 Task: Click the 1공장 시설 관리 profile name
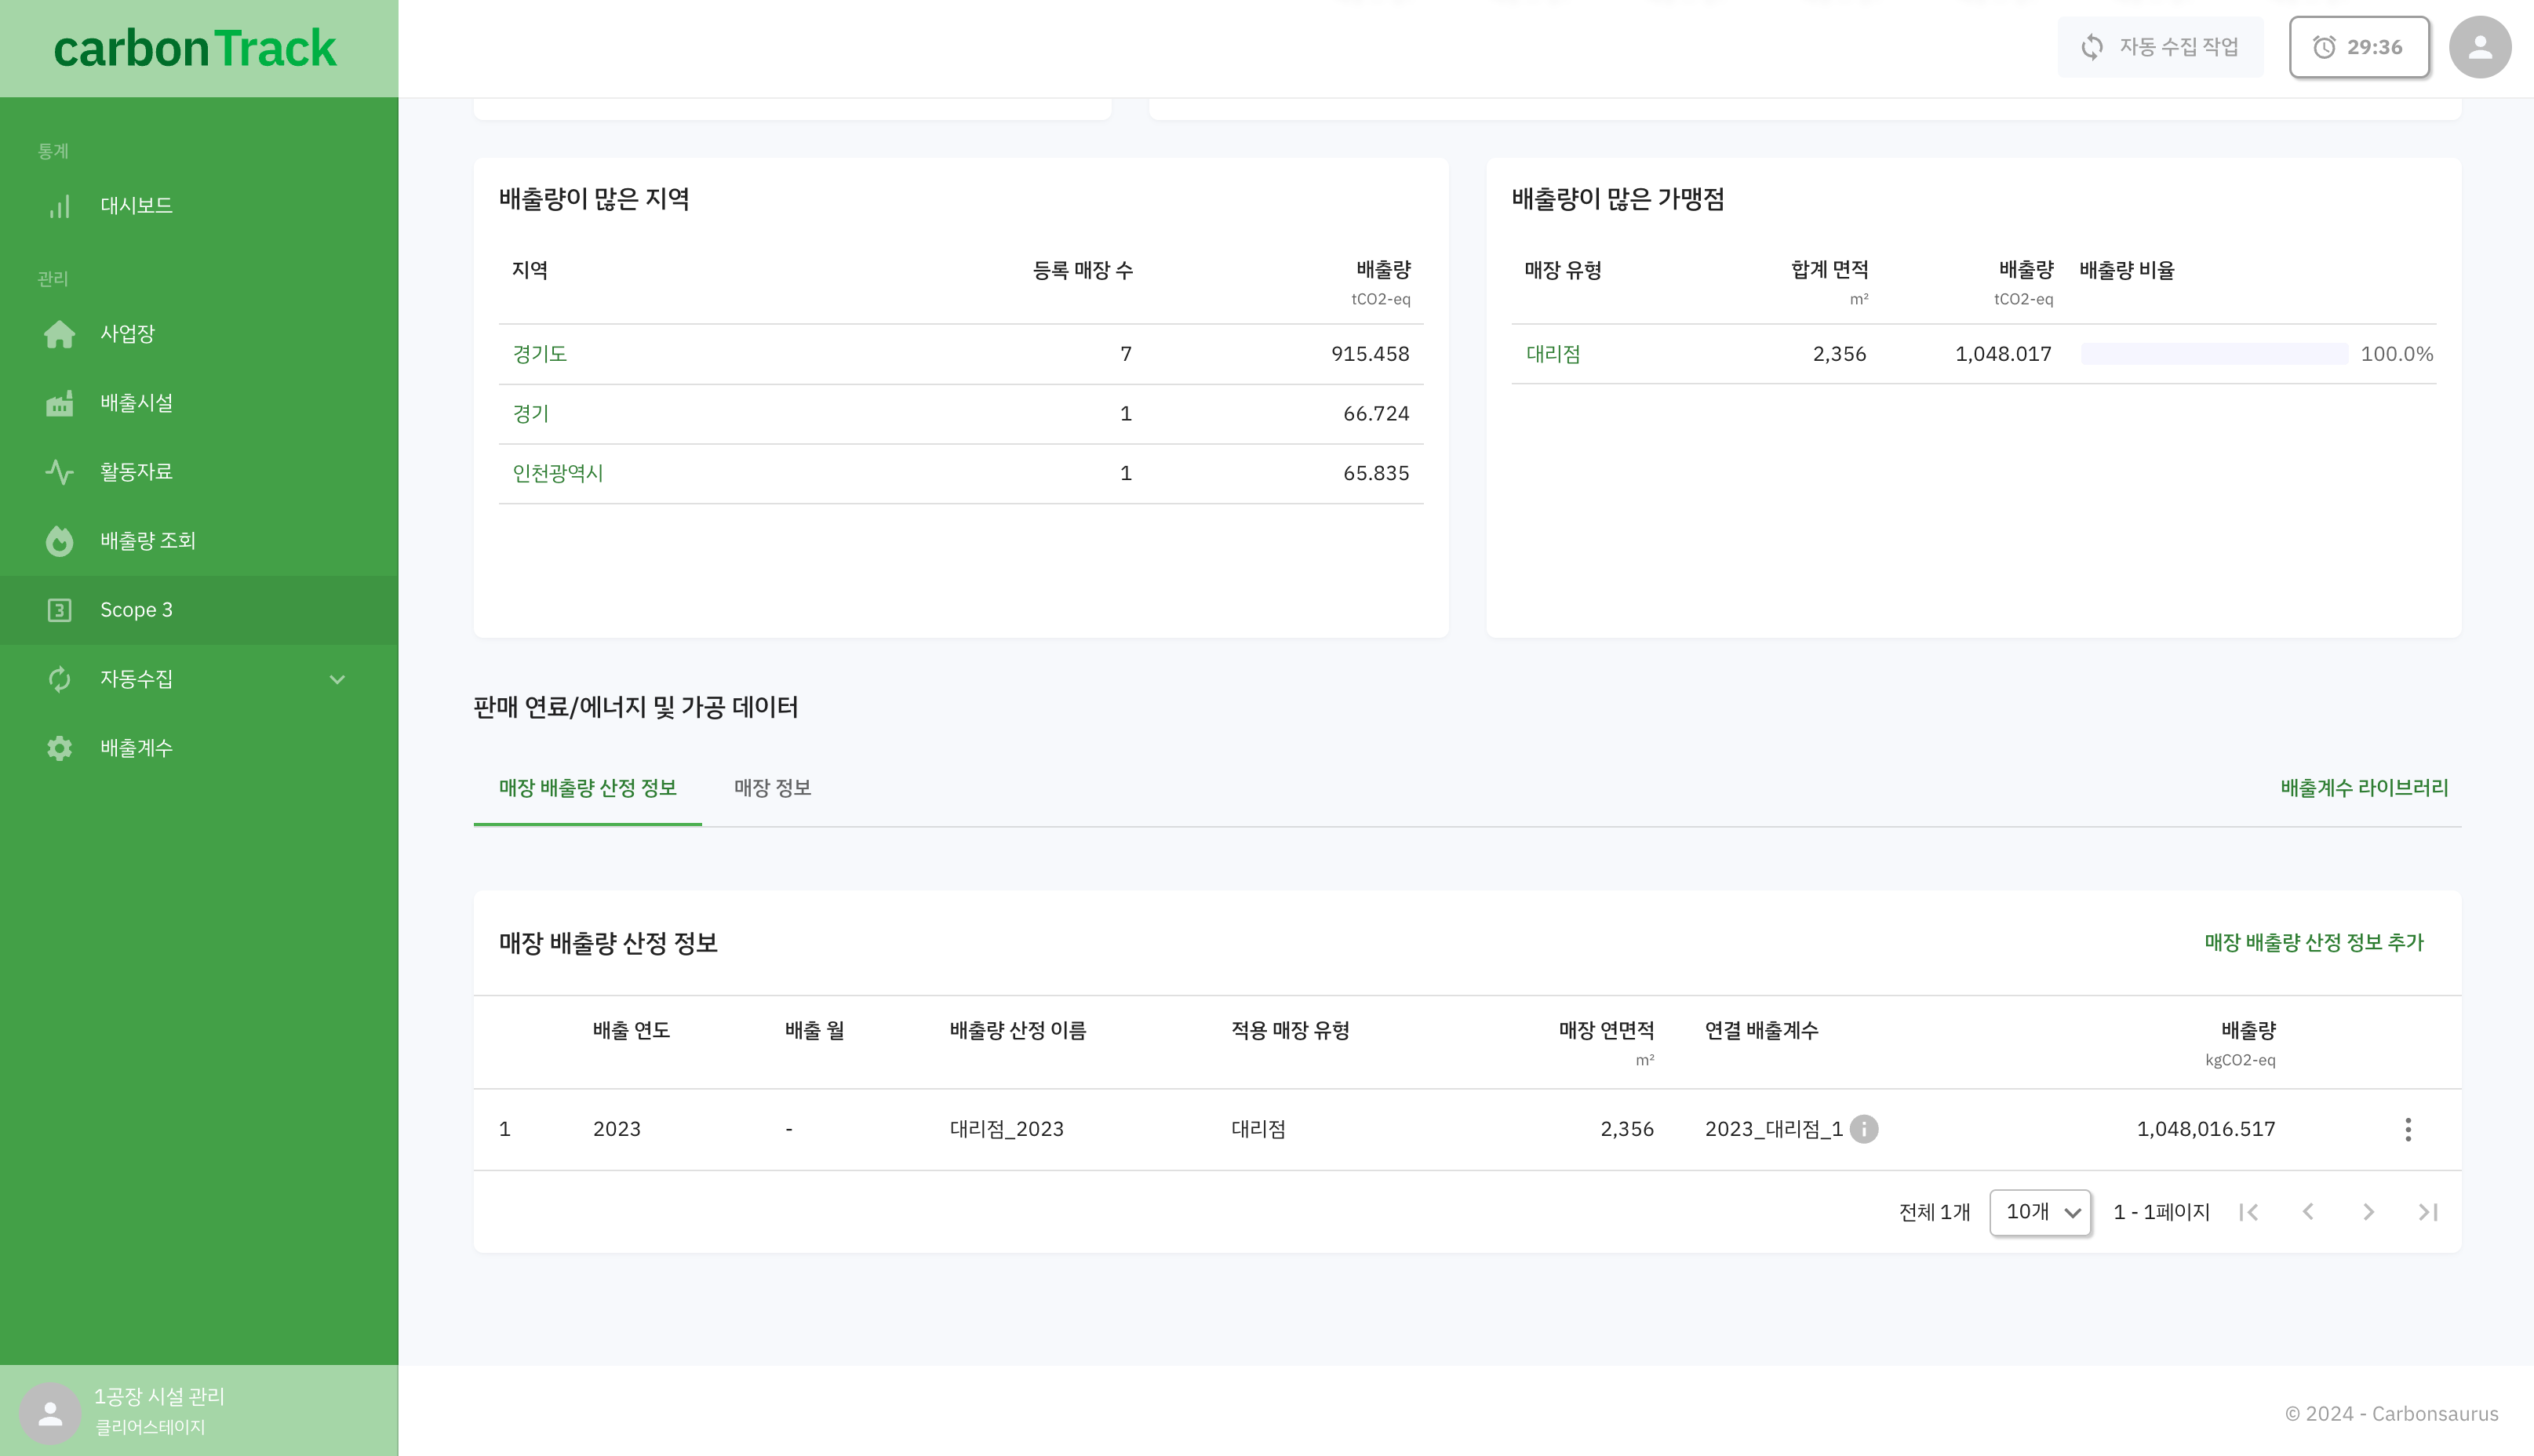tap(159, 1397)
